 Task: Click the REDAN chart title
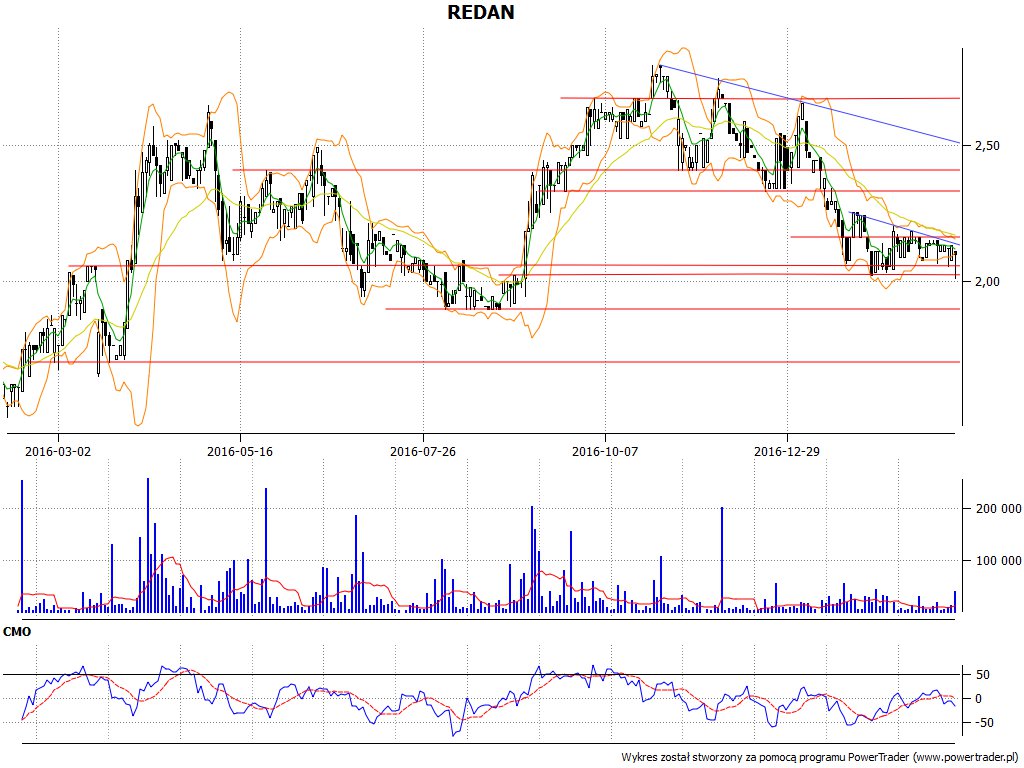(481, 12)
